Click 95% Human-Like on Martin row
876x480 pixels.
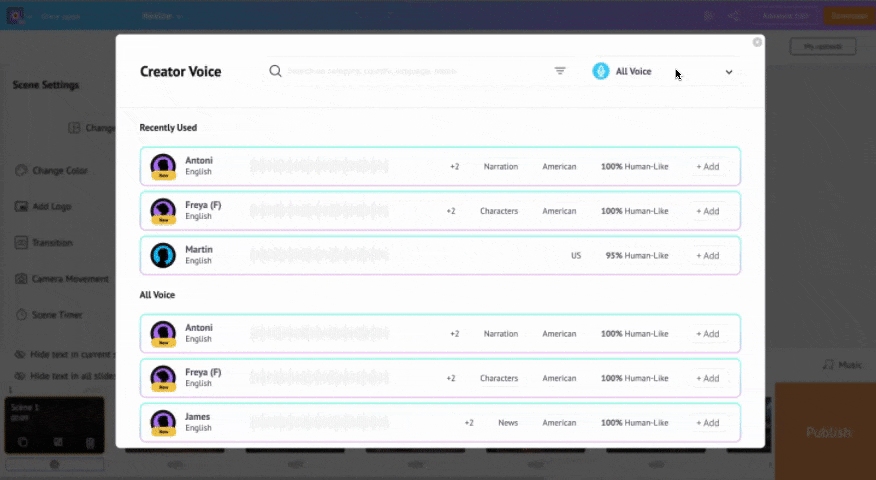(637, 255)
